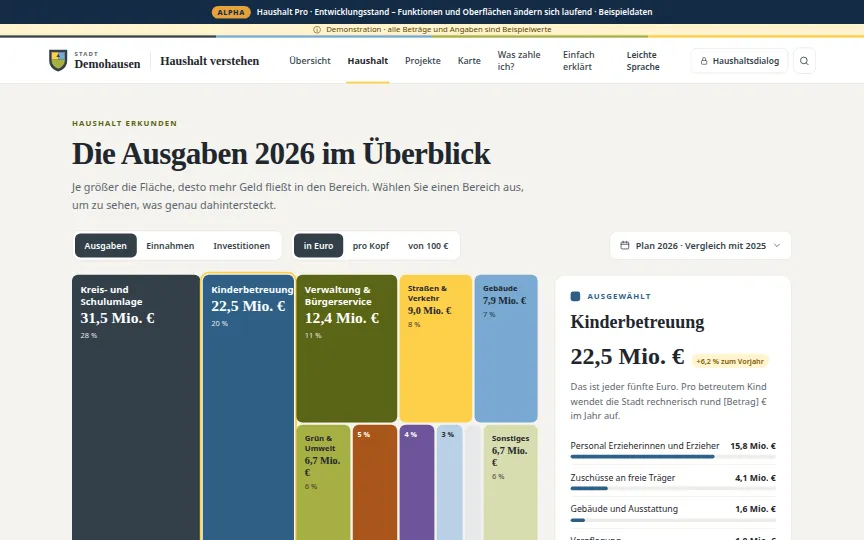This screenshot has height=540, width=864.
Task: Select Kinderbetreuung treemap tile
Action: click(x=248, y=407)
